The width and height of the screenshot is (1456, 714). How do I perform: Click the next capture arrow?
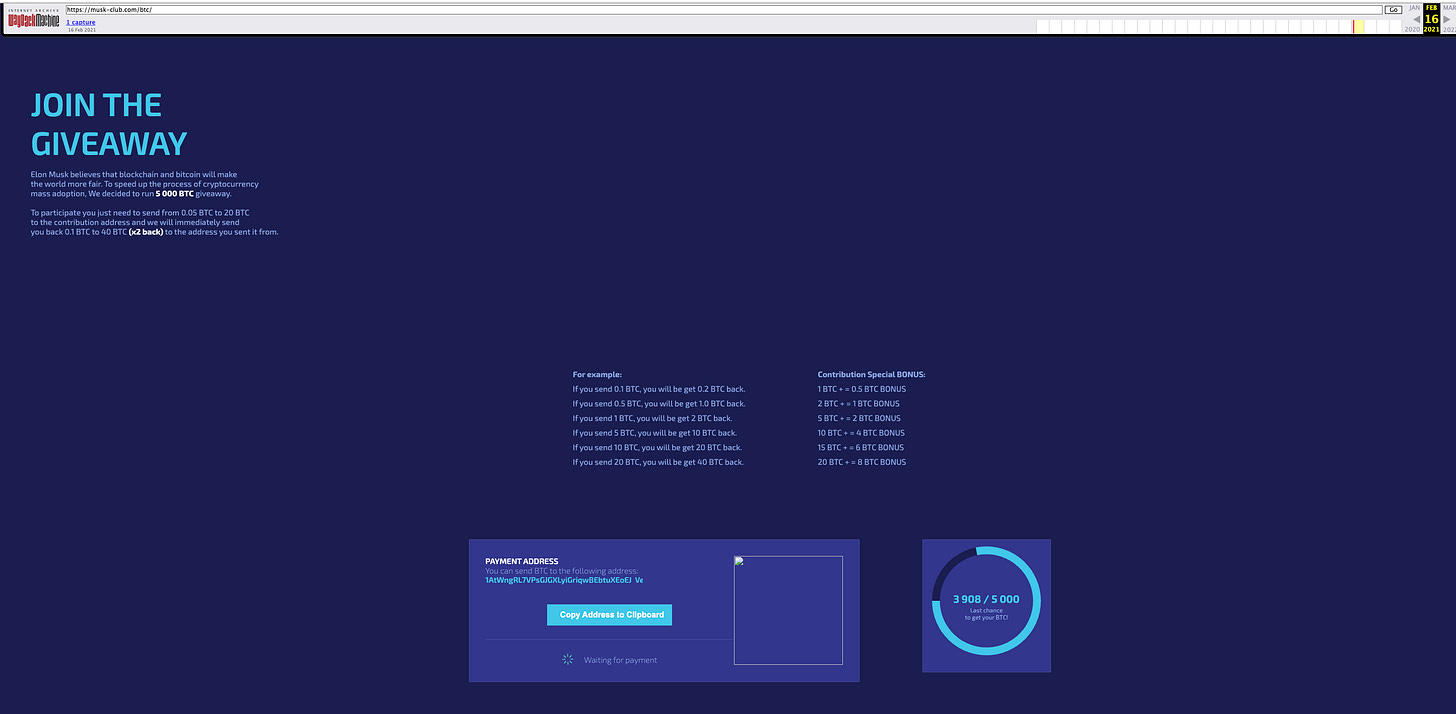(1446, 19)
